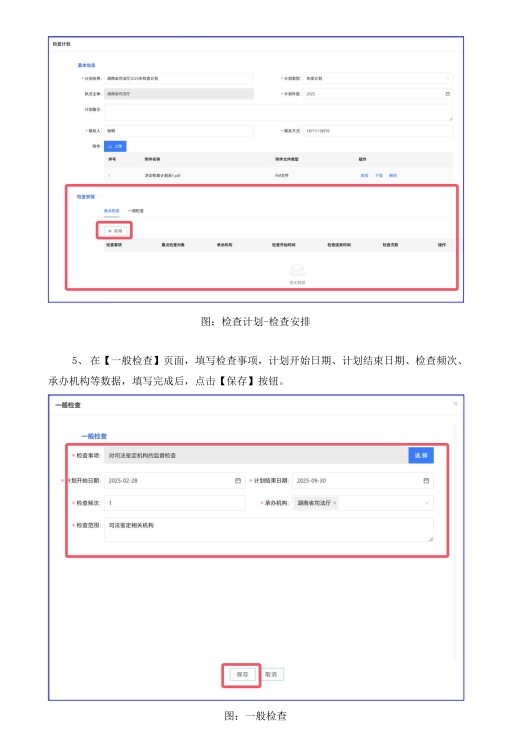Click the 取消 button

[271, 675]
